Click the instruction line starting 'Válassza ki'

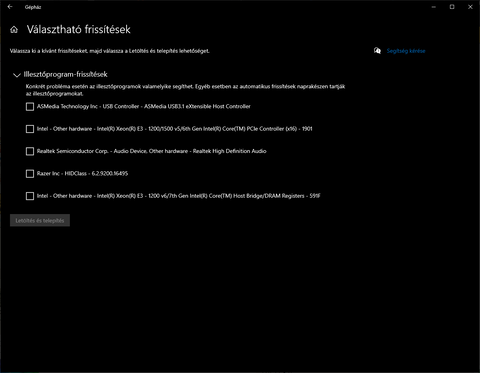110,51
